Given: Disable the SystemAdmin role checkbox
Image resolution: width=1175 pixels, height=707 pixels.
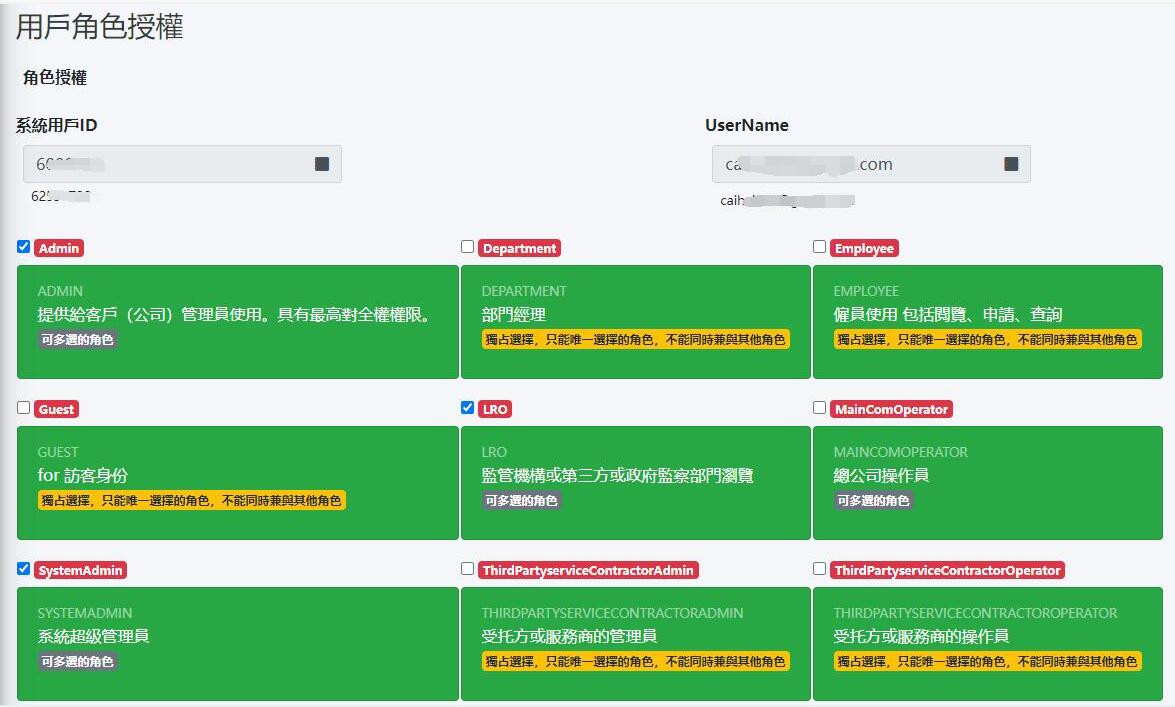Looking at the screenshot, I should 24,569.
